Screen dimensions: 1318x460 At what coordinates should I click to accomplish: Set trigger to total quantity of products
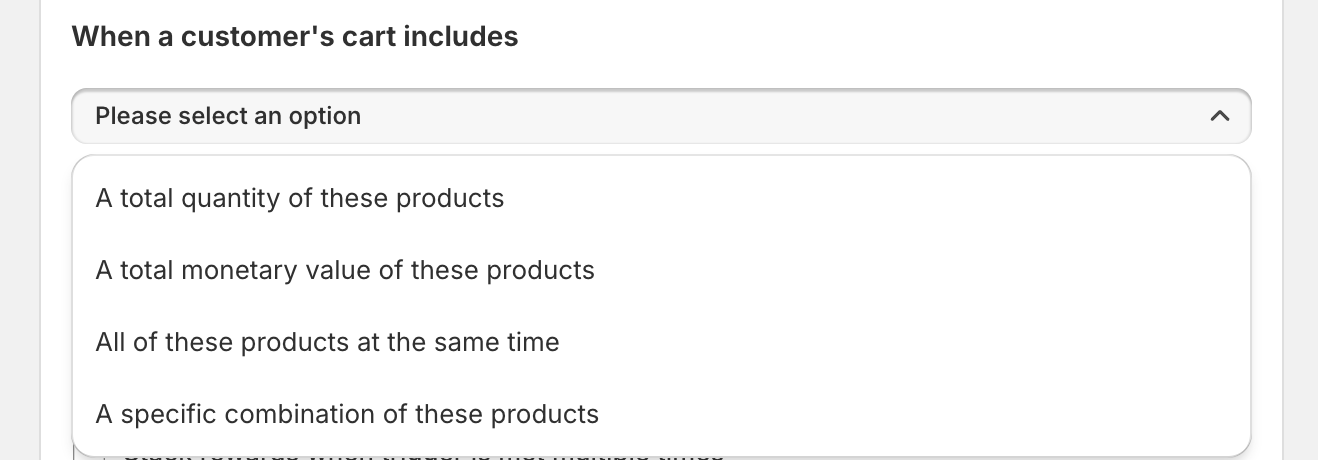point(299,198)
